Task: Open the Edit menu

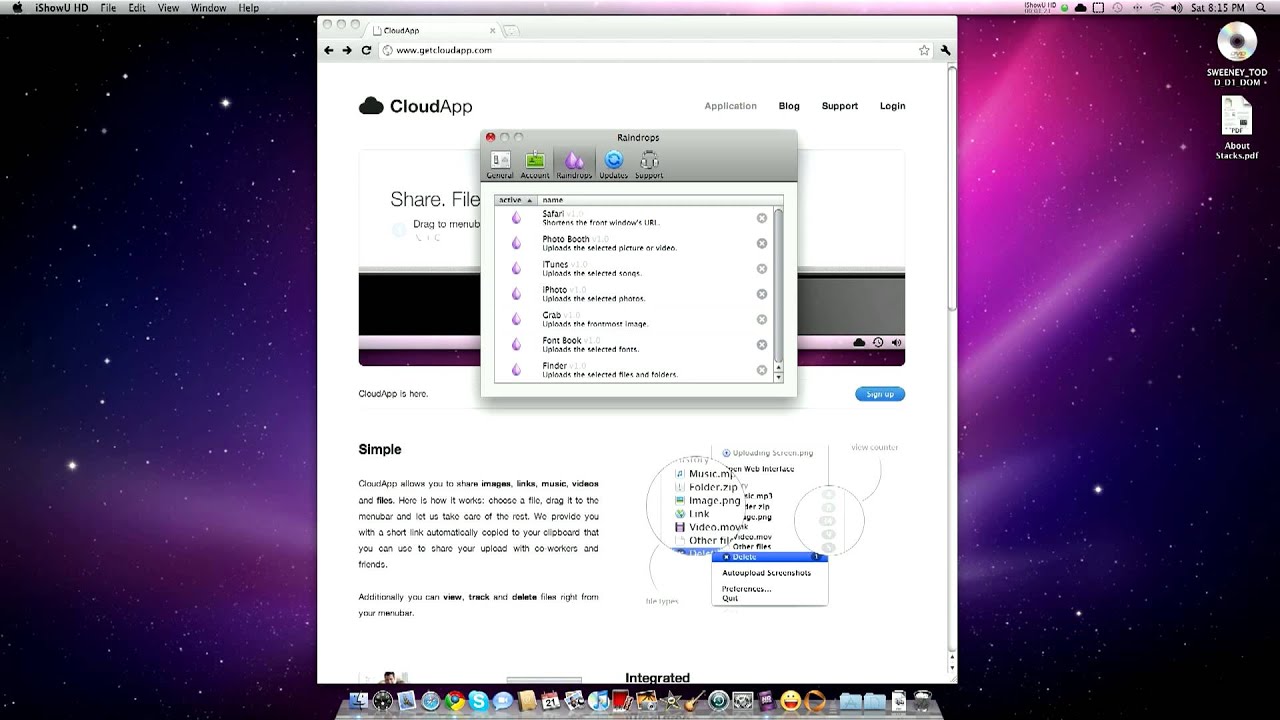Action: (137, 8)
